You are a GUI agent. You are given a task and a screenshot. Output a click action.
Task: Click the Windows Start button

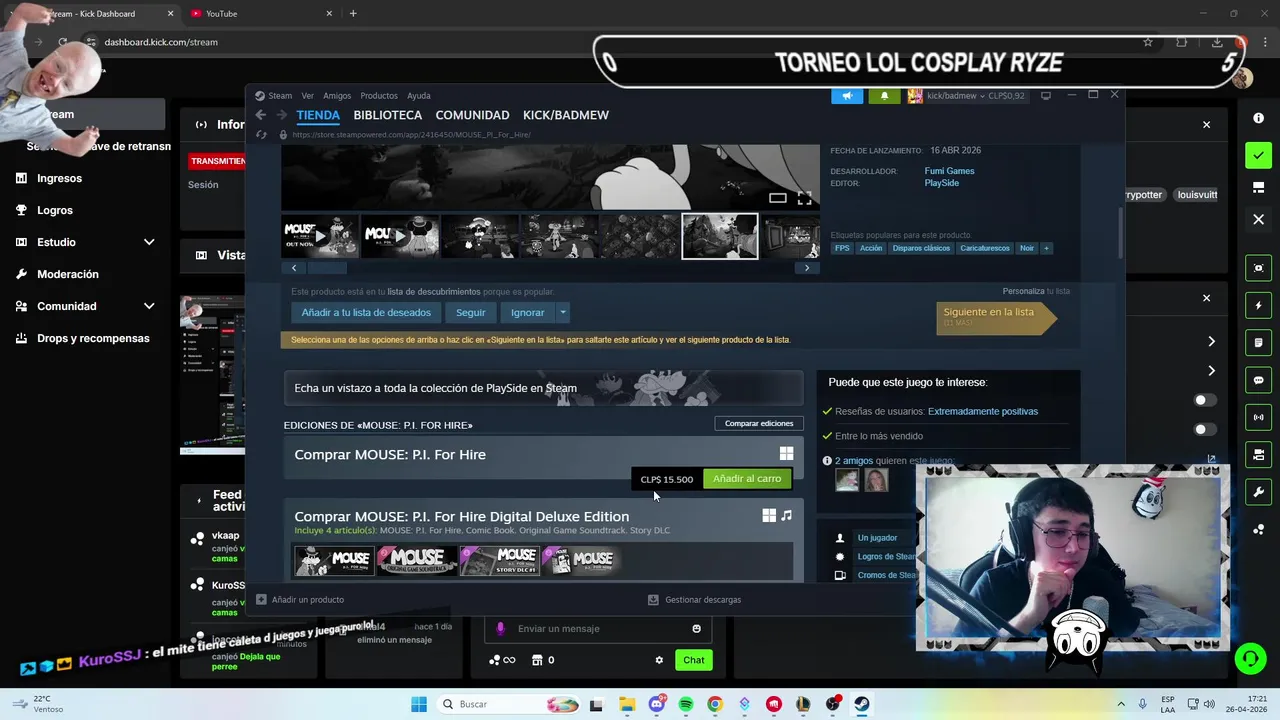tap(419, 704)
